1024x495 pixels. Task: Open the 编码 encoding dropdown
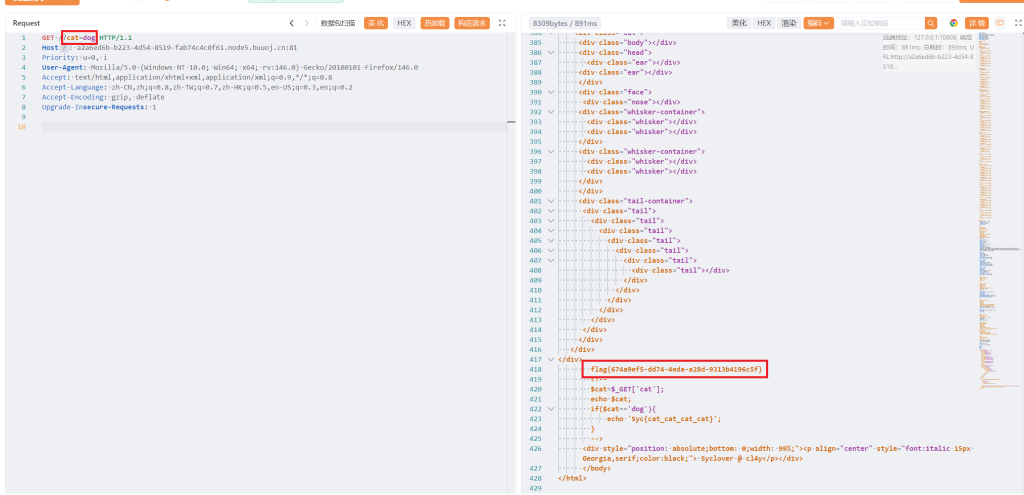pos(817,23)
